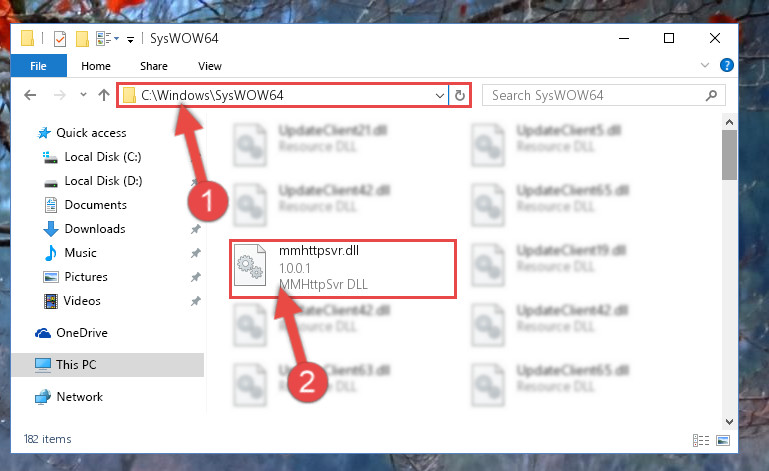Open the Help question mark icon

[x=726, y=65]
